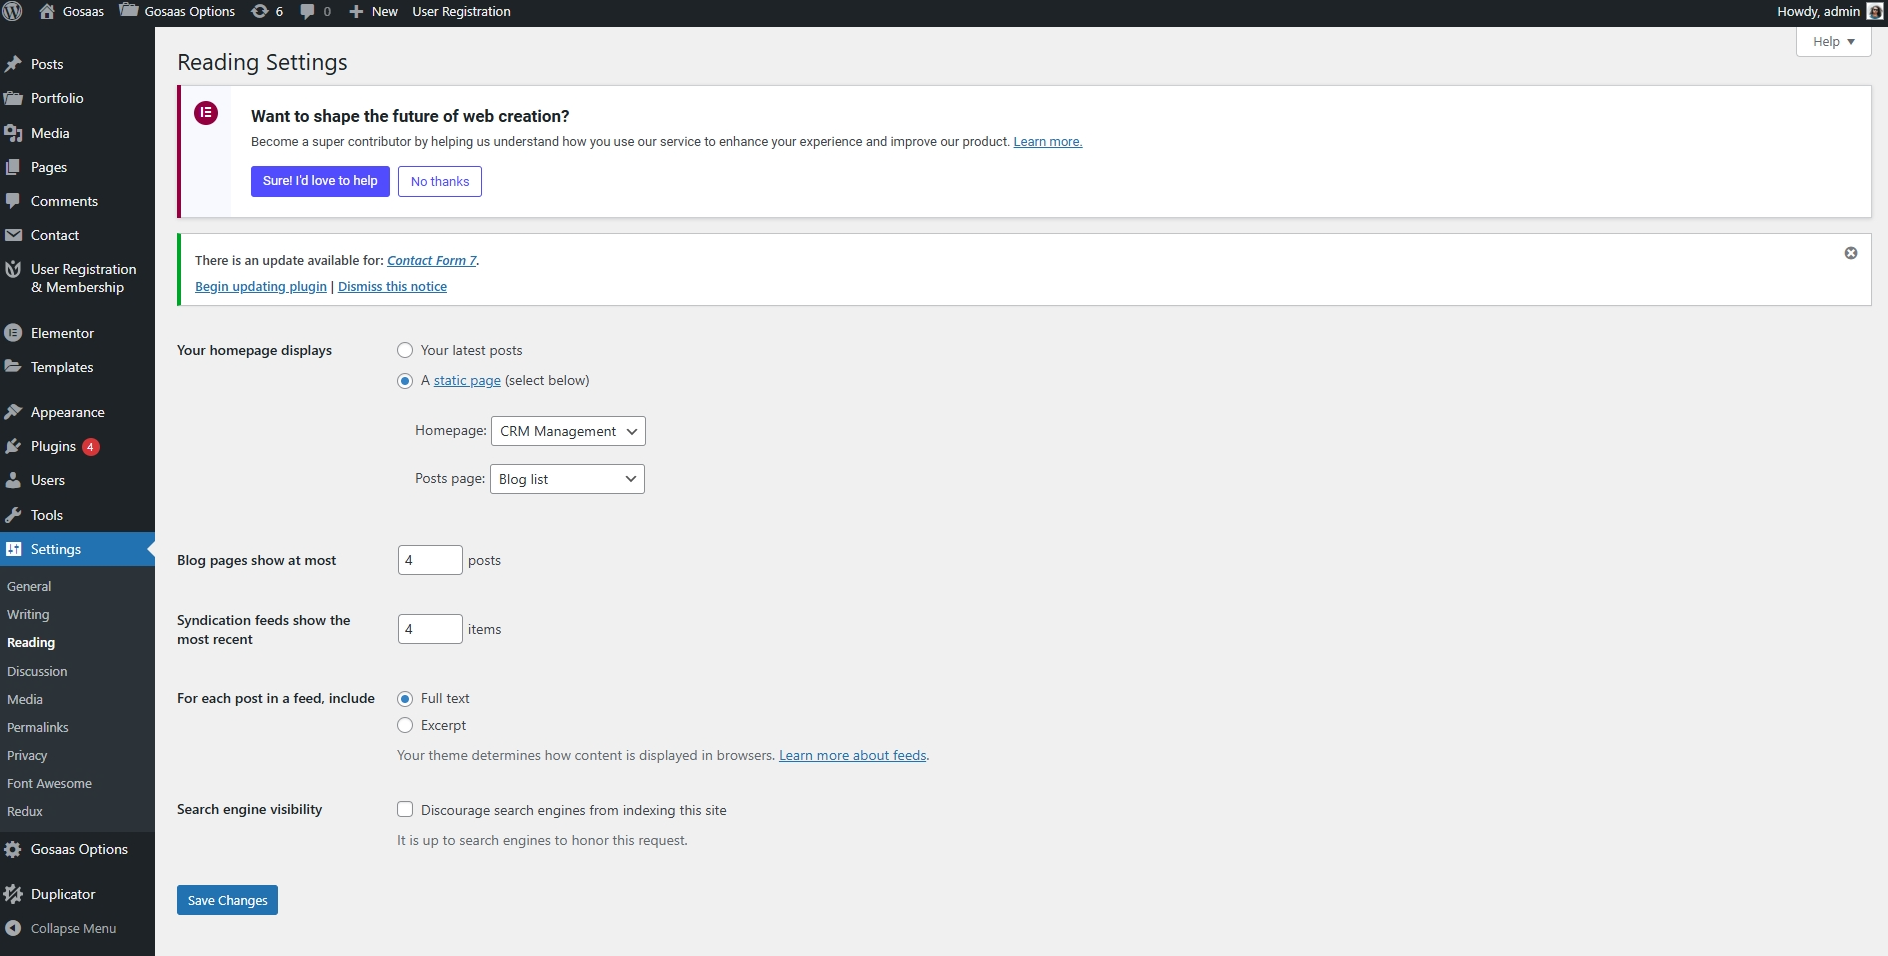The width and height of the screenshot is (1888, 956).
Task: Click the 'Begin updating plugin' link
Action: coord(261,287)
